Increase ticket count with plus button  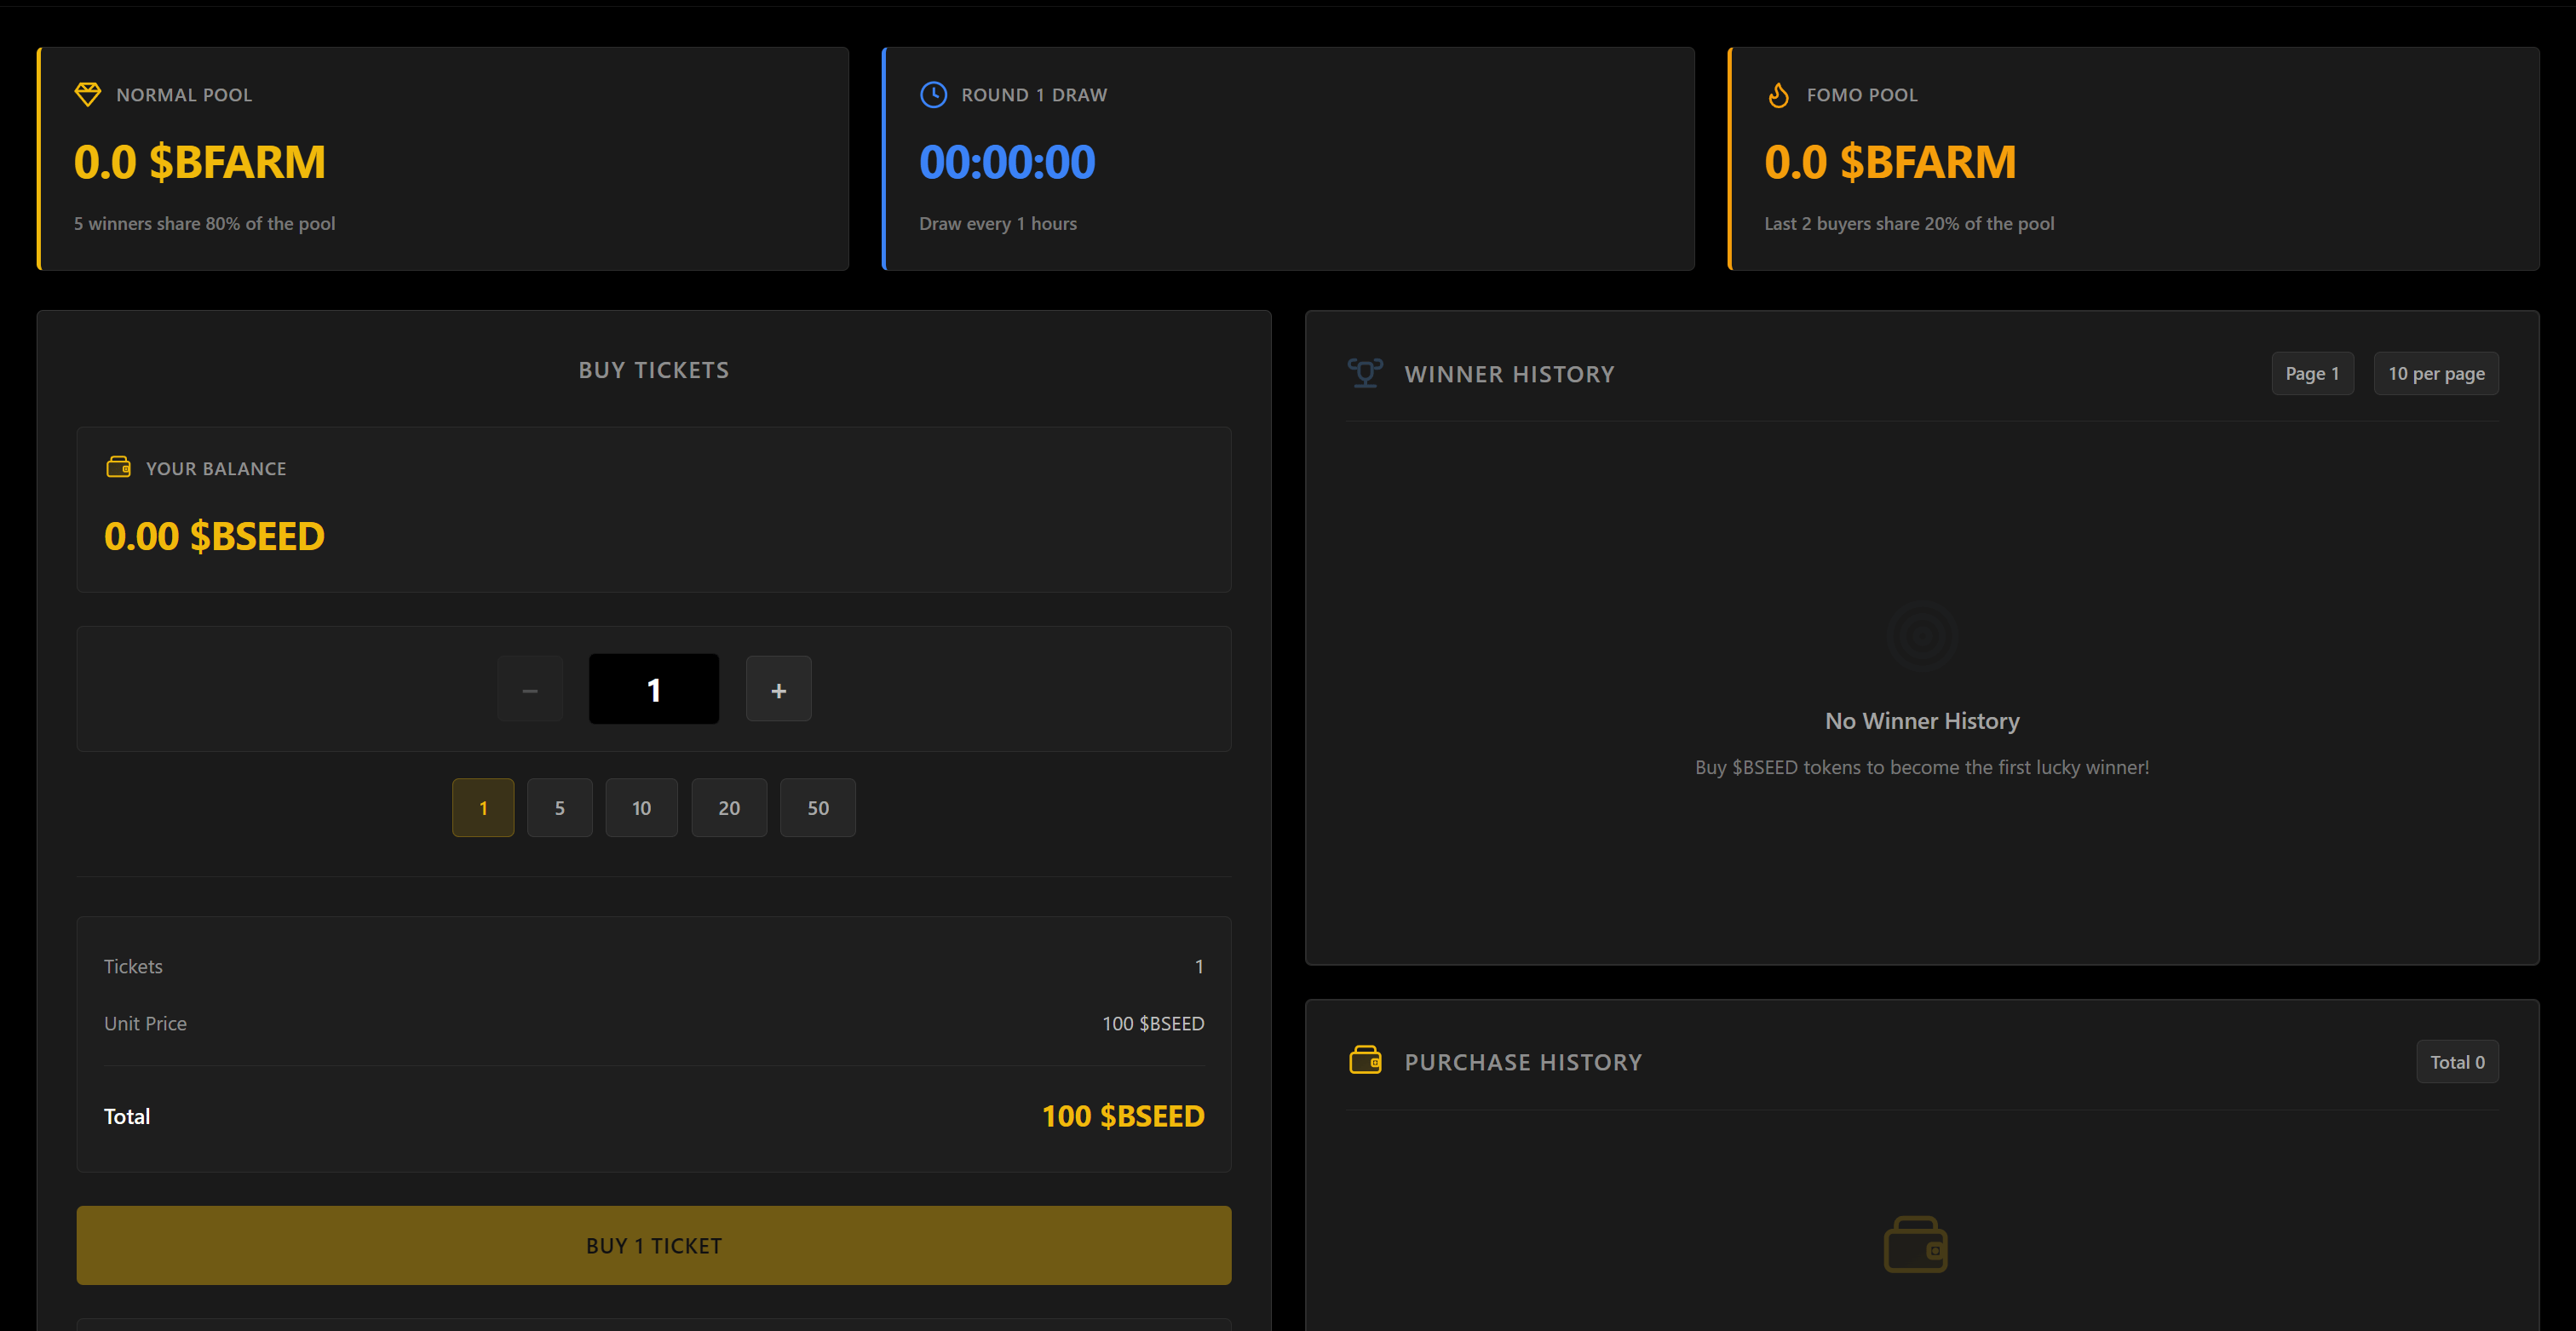778,690
